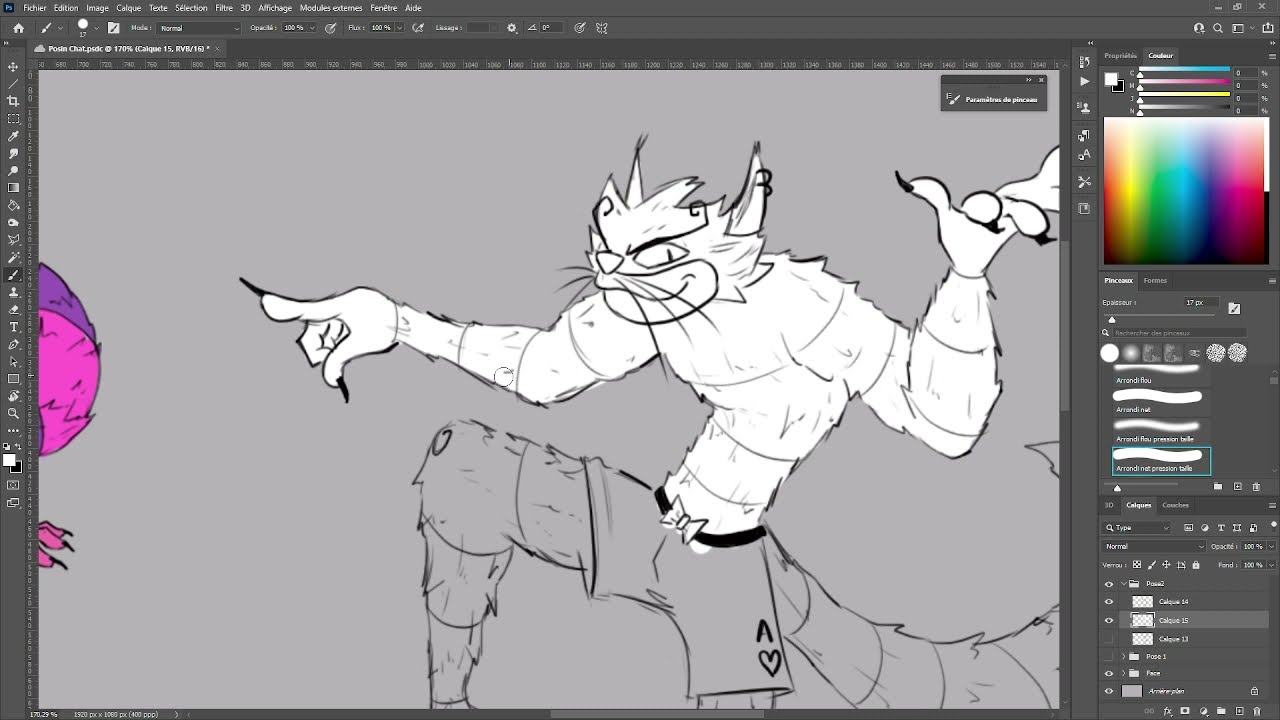The width and height of the screenshot is (1280, 720).
Task: Select the Paint Bucket tool
Action: pyautogui.click(x=13, y=205)
